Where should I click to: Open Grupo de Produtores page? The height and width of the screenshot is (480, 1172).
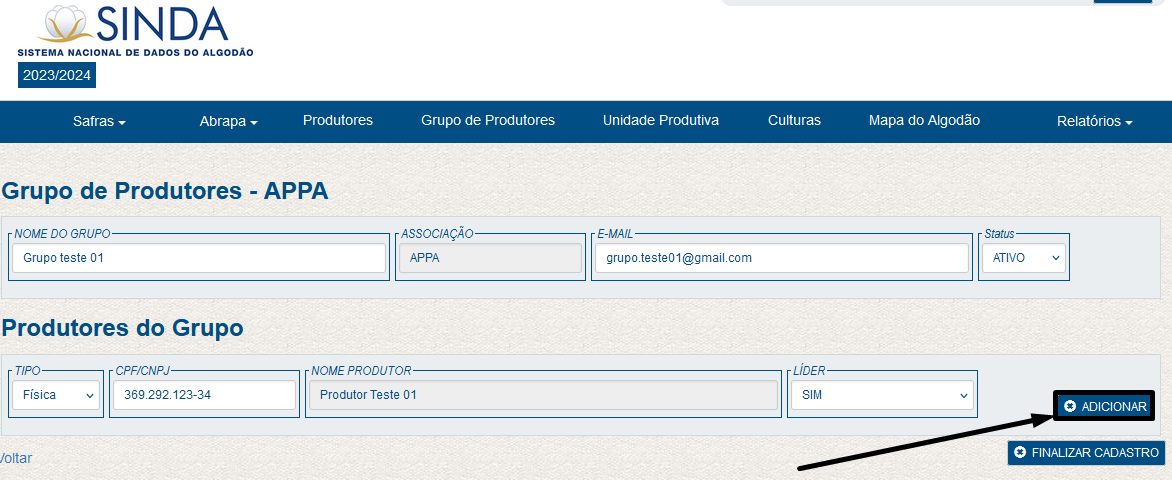point(488,121)
